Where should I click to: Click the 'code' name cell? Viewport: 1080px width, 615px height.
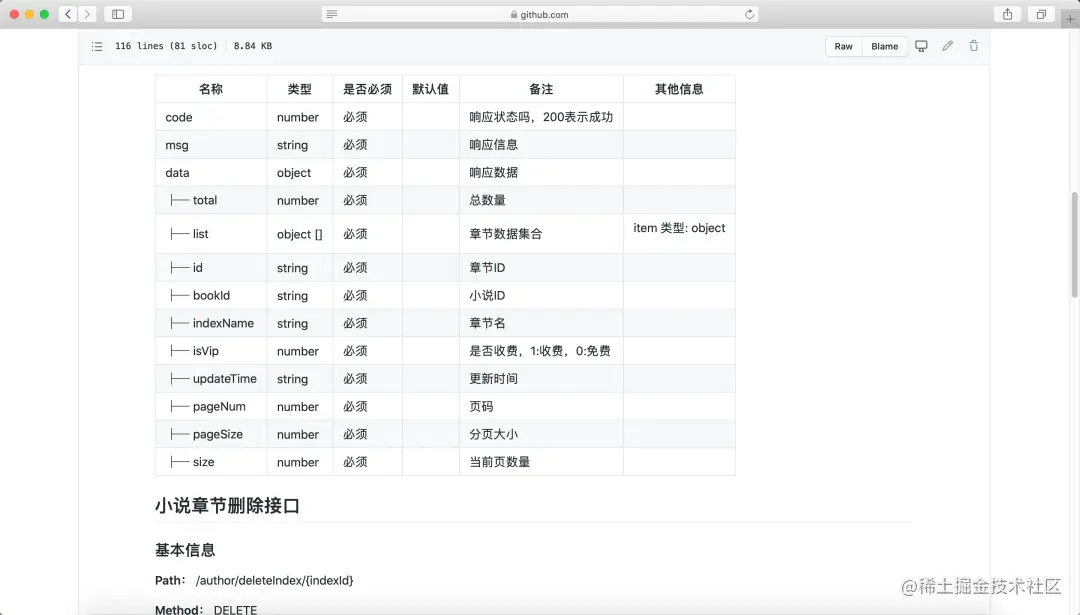[x=211, y=117]
